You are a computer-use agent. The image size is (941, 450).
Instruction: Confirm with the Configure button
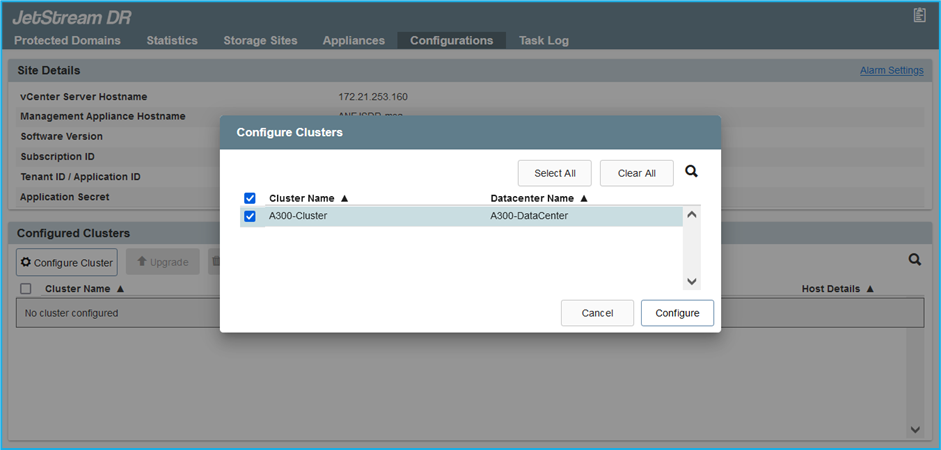677,313
